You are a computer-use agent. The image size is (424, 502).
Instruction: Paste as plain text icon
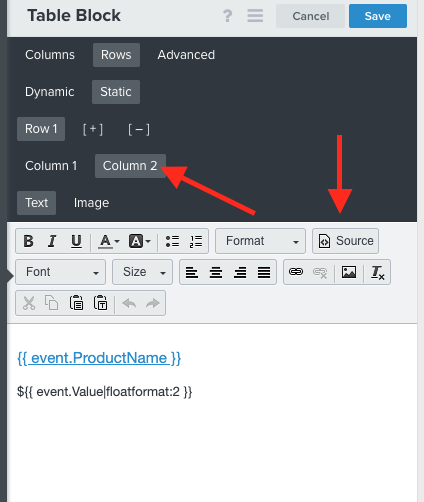[x=100, y=303]
